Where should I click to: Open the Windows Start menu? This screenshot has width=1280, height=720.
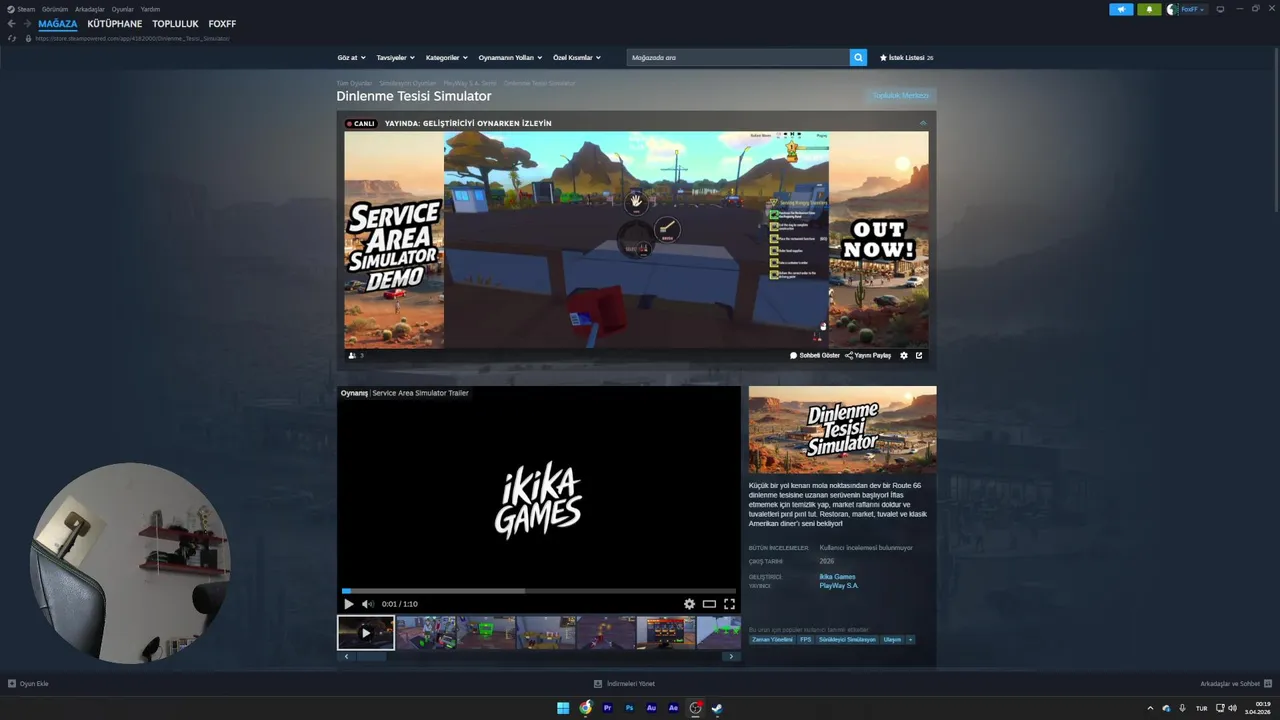[x=563, y=708]
